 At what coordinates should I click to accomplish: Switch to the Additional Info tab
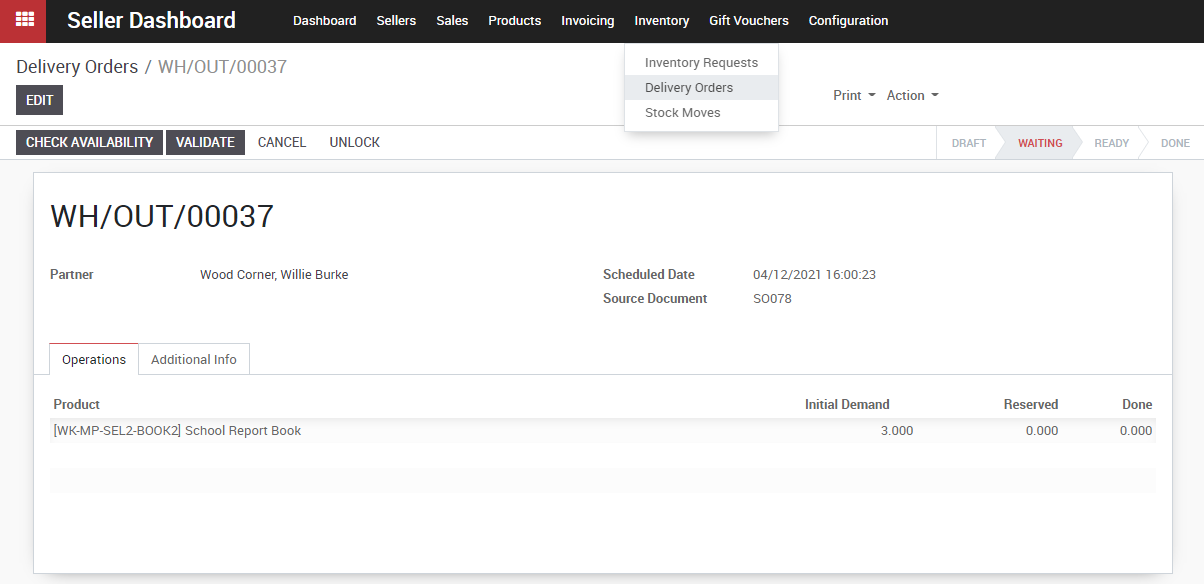pos(194,359)
